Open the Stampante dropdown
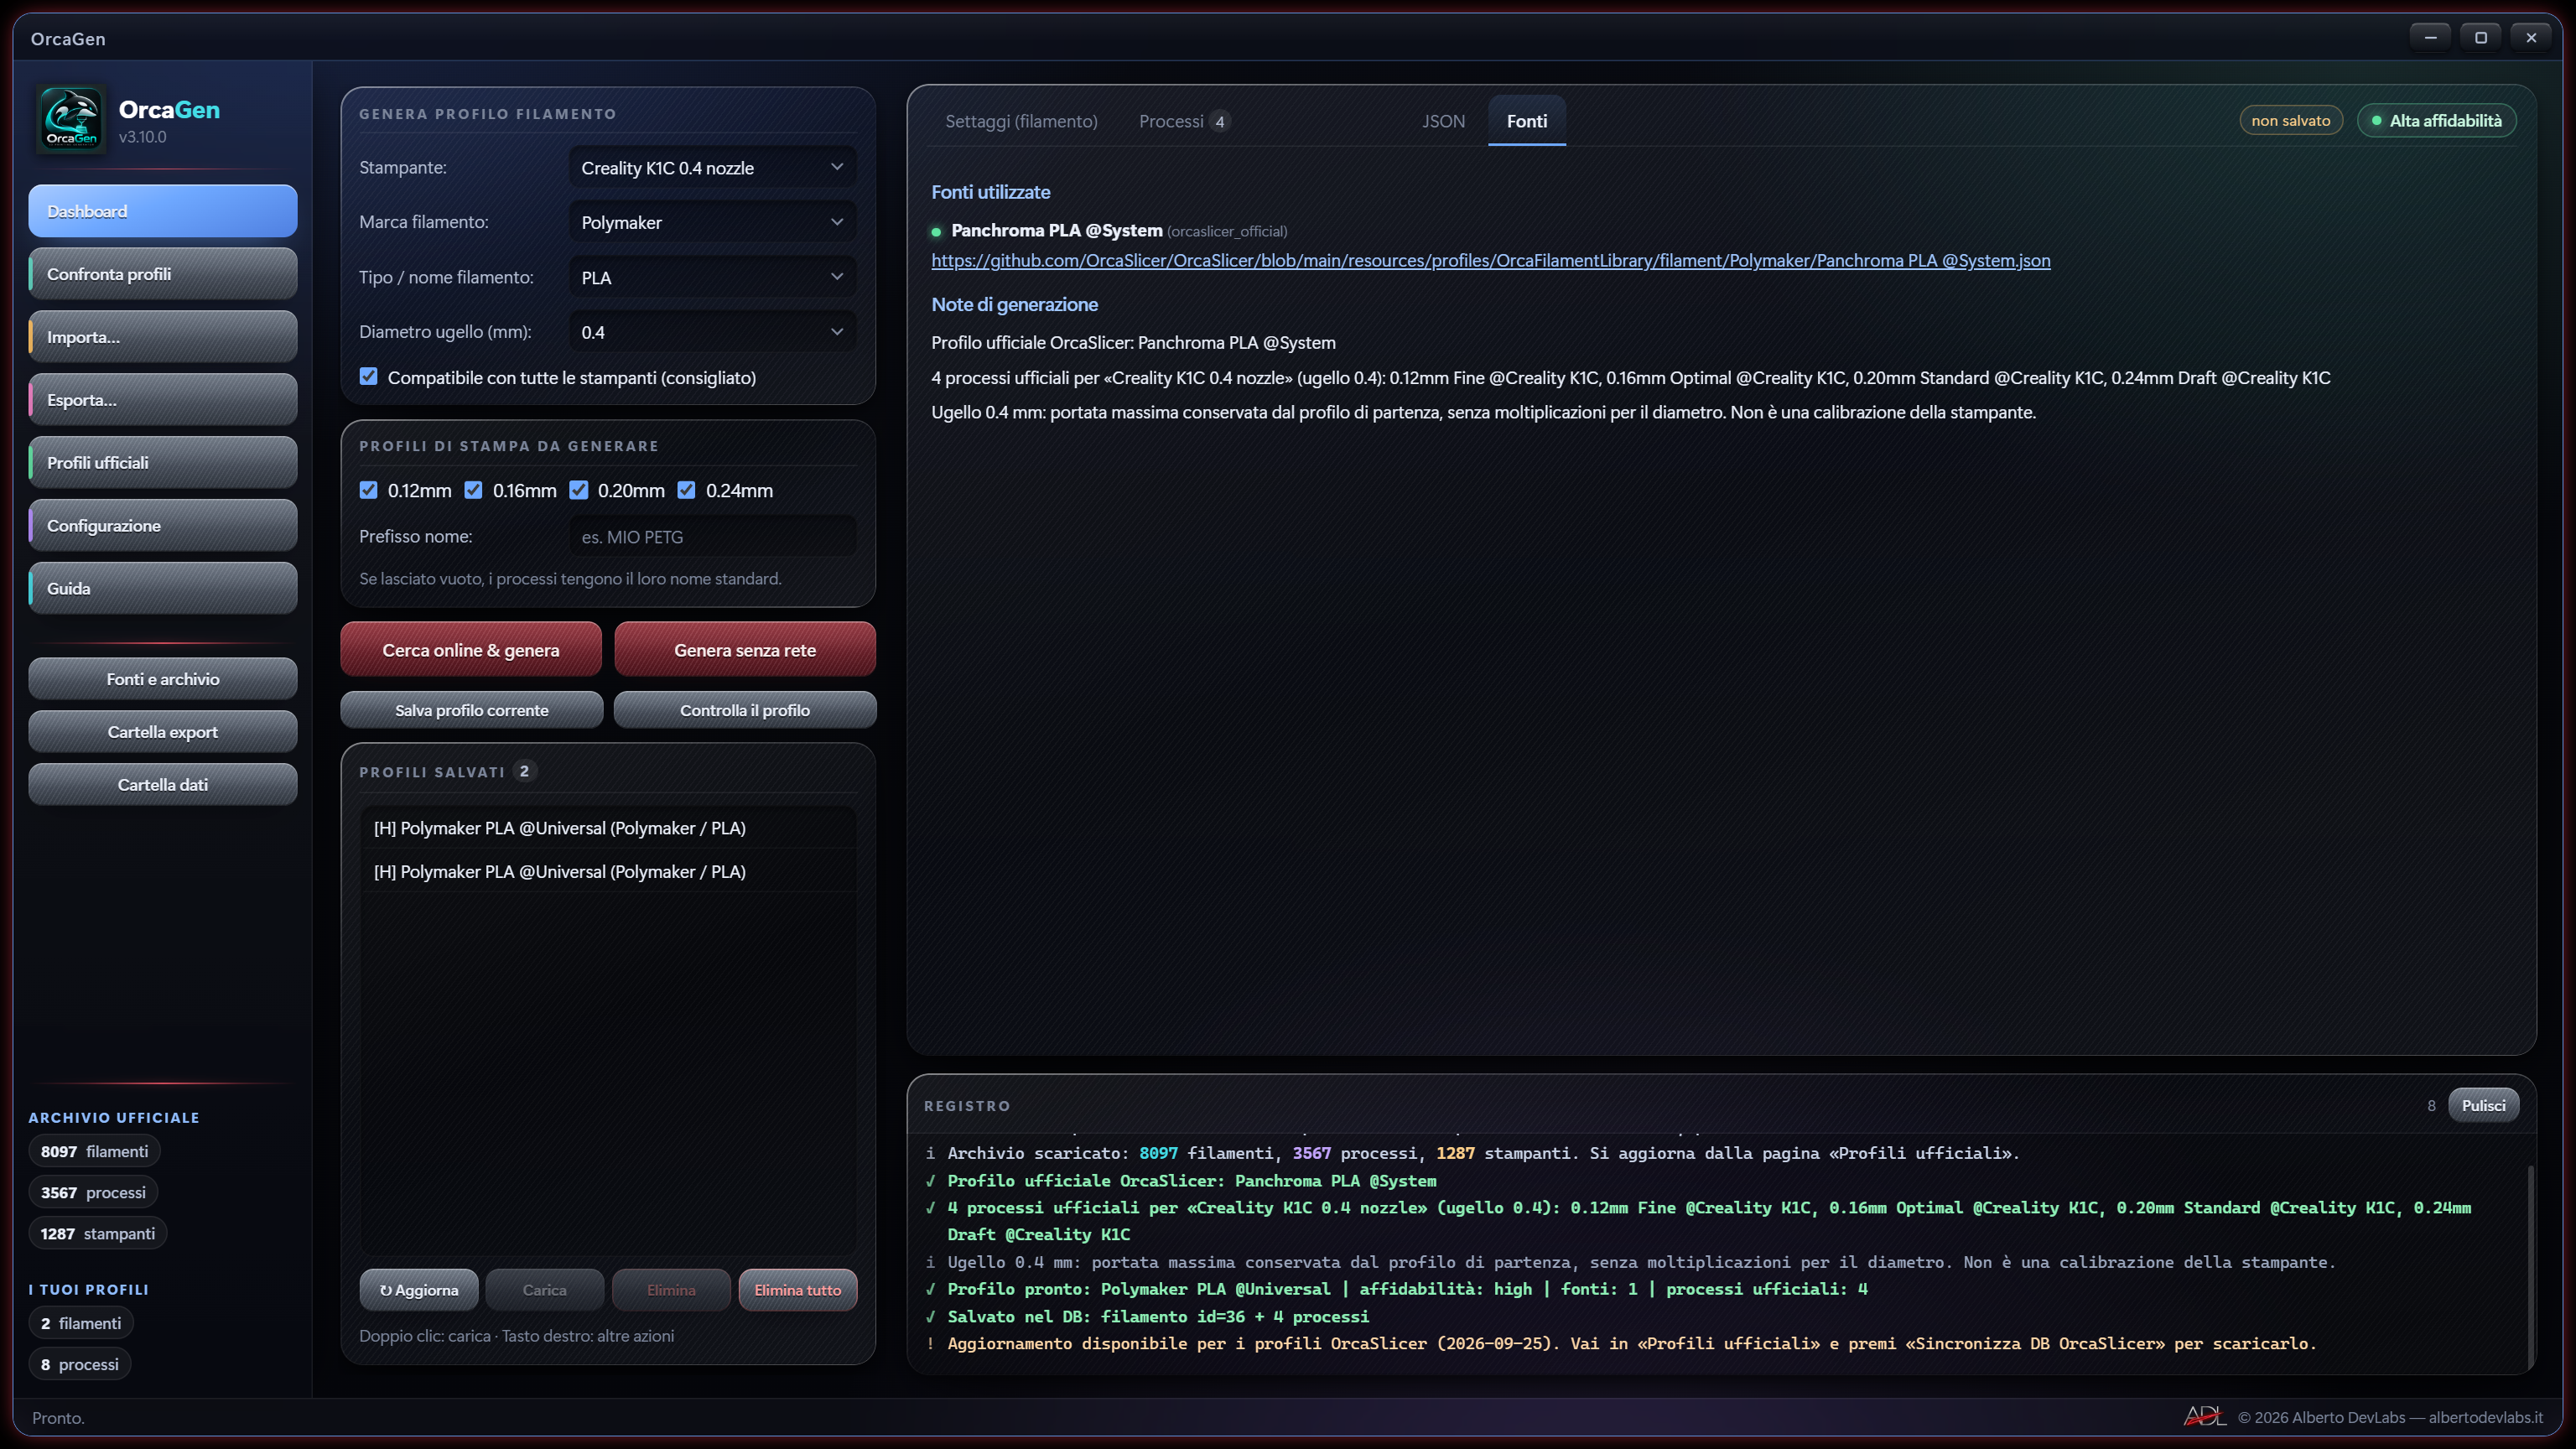The image size is (2576, 1449). 712,167
